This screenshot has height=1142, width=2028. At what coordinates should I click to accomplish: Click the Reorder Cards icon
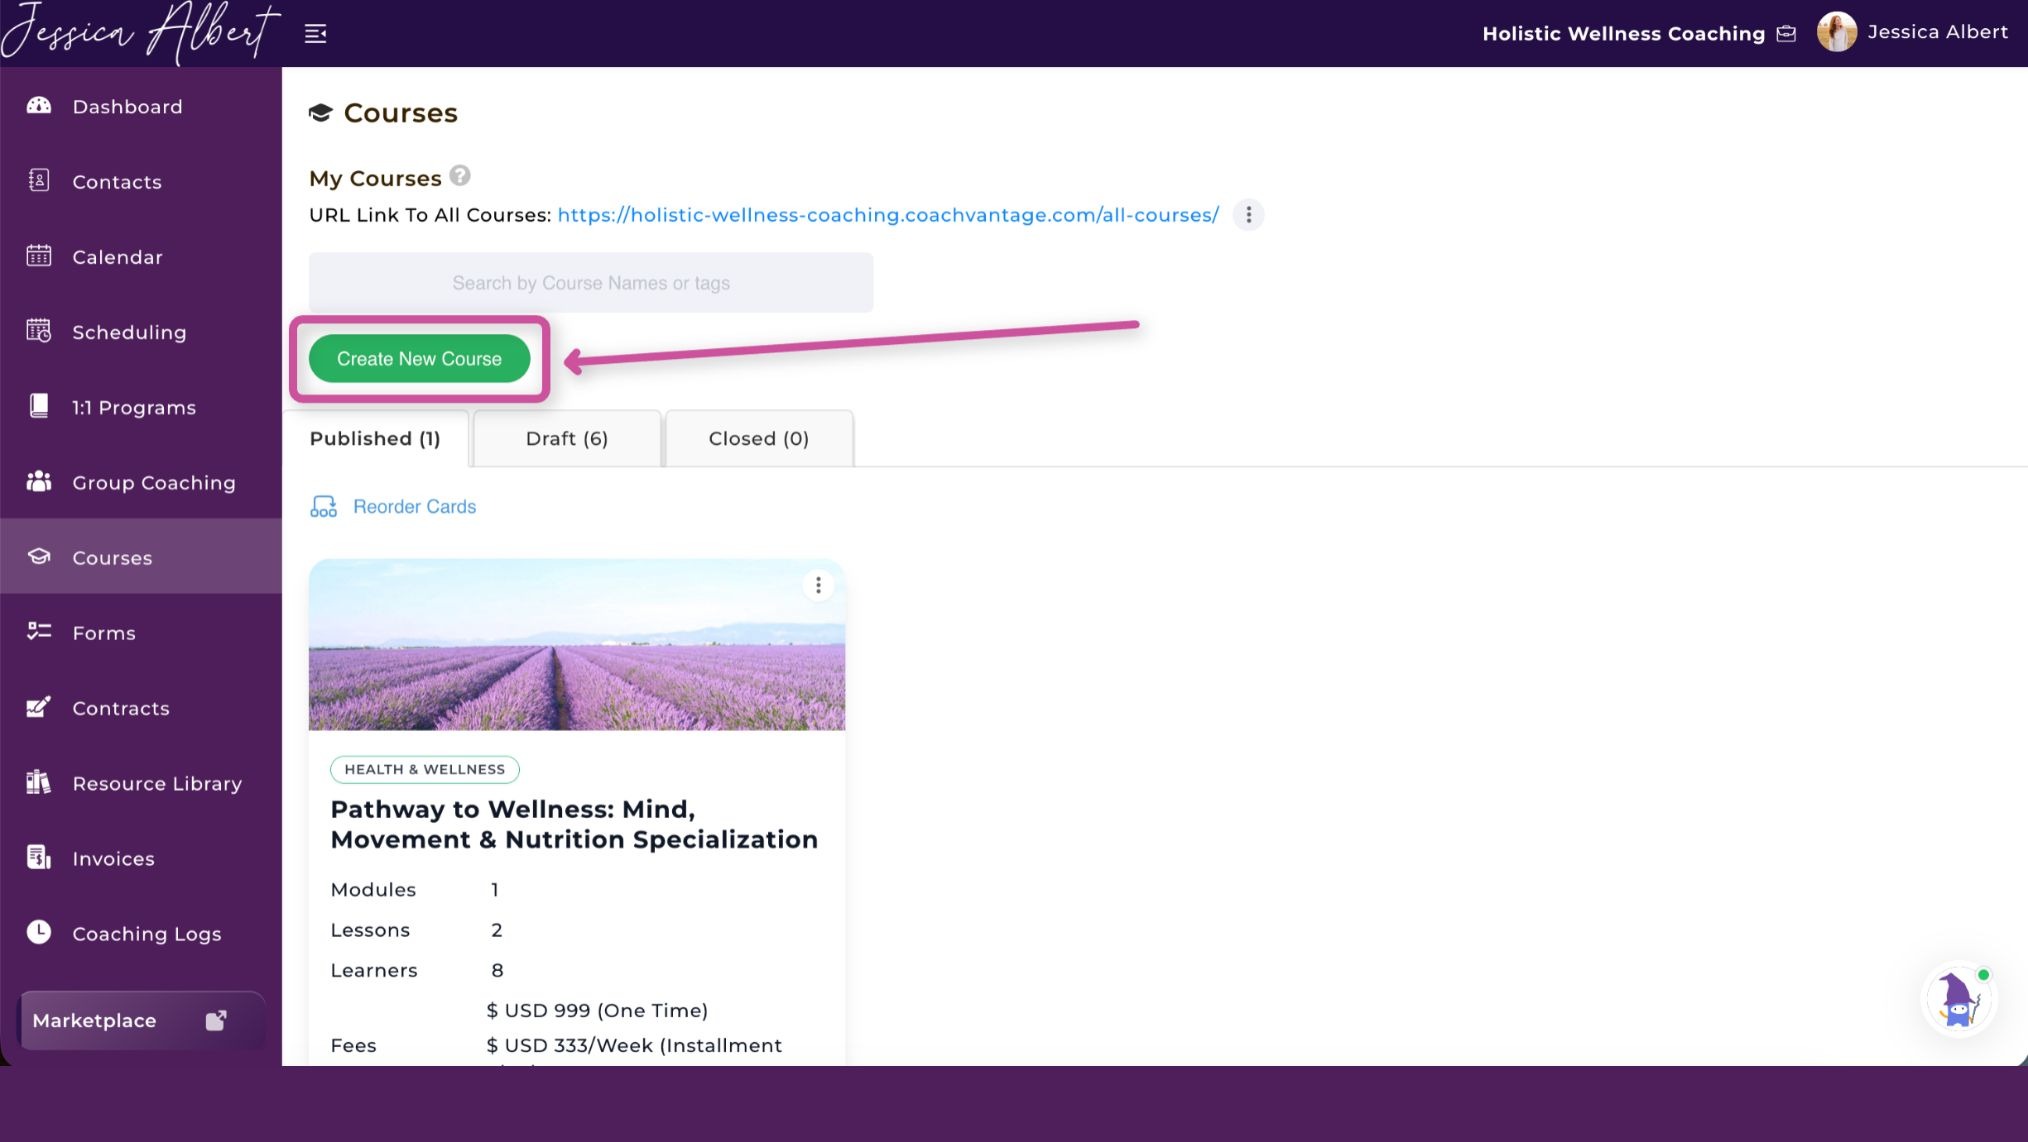click(x=323, y=507)
